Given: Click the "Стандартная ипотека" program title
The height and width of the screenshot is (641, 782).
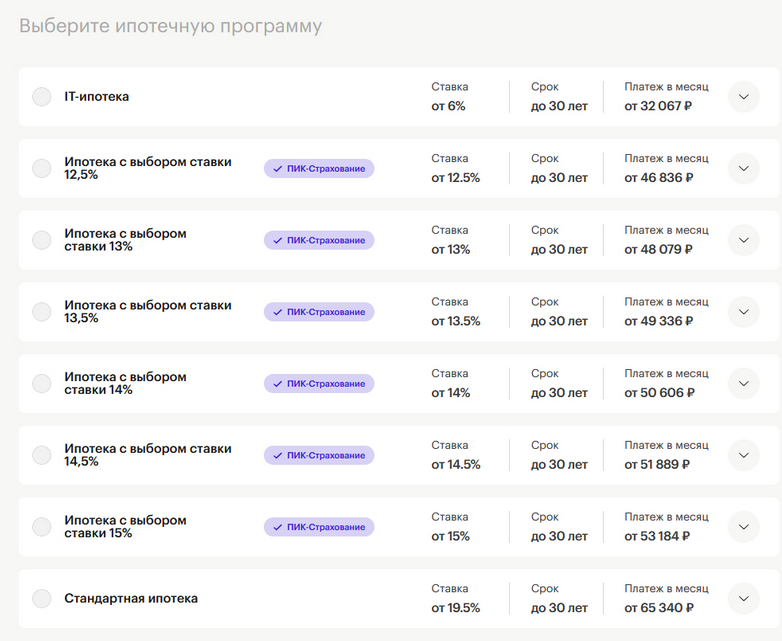Looking at the screenshot, I should pos(131,599).
